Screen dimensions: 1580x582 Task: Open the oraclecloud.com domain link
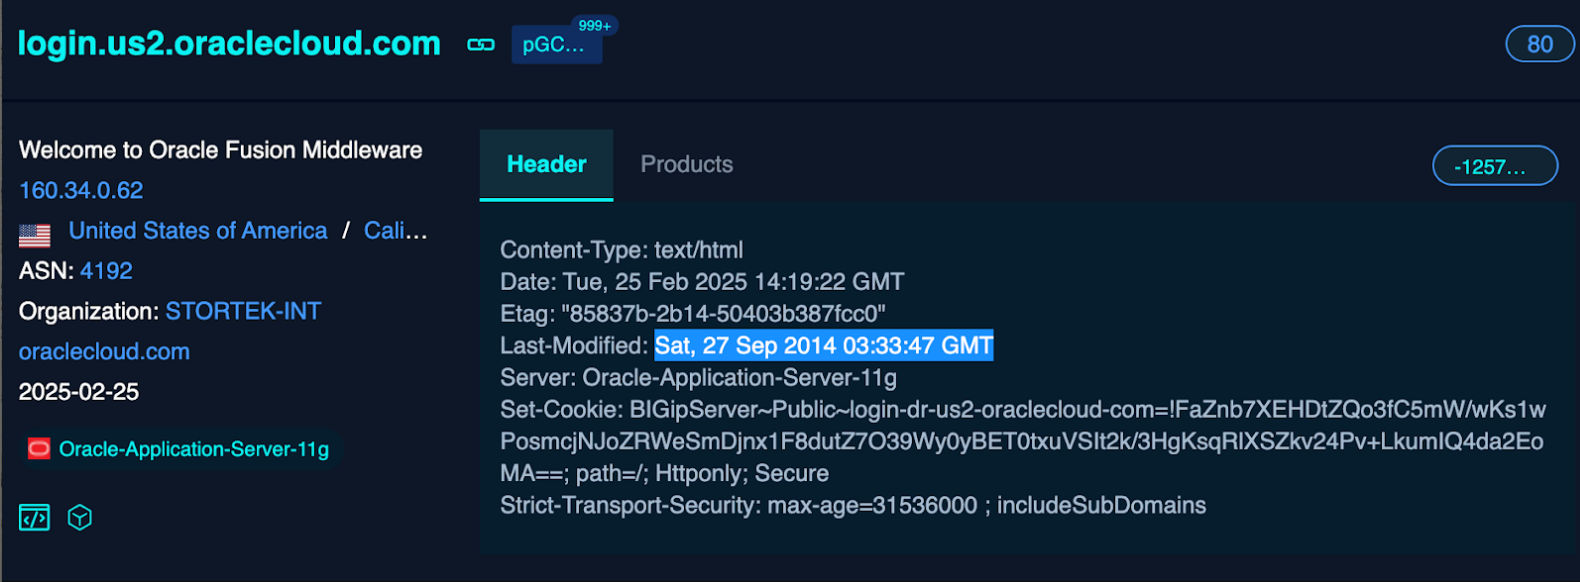(x=104, y=352)
